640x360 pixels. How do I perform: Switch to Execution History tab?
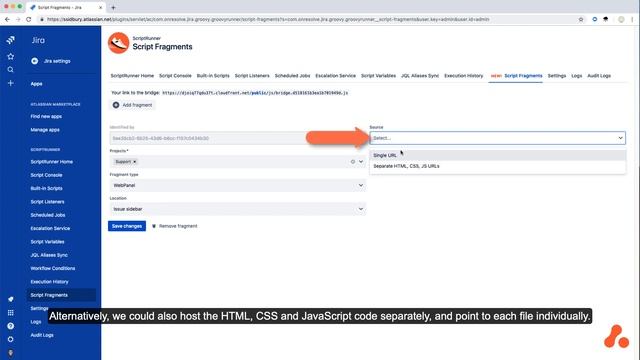[464, 76]
